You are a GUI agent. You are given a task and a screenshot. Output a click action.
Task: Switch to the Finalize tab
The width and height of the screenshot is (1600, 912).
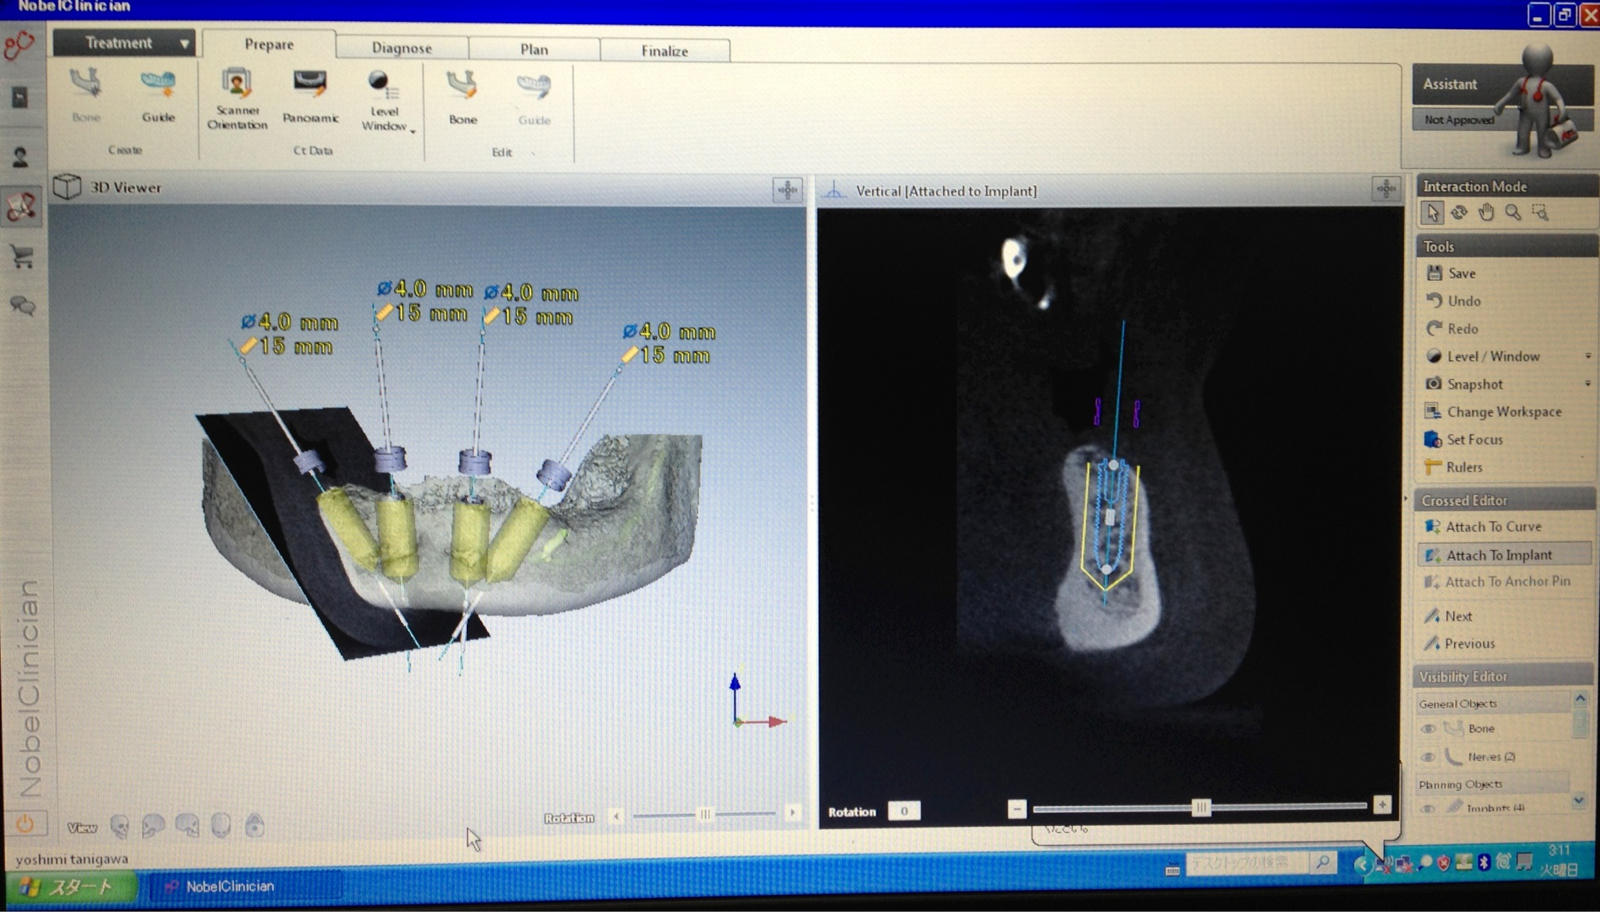coord(665,51)
